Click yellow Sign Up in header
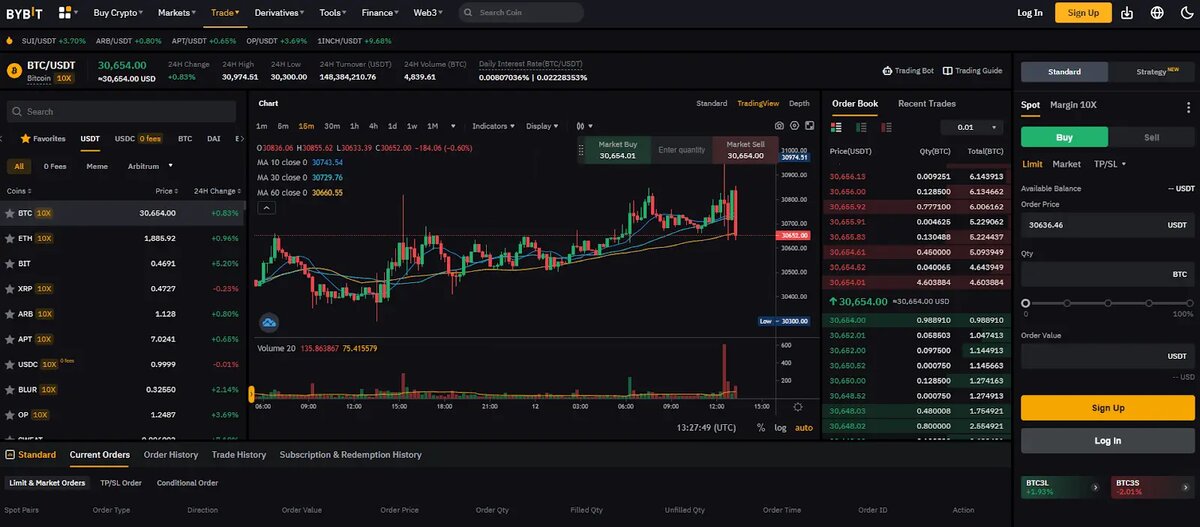The image size is (1200, 527). 1083,13
